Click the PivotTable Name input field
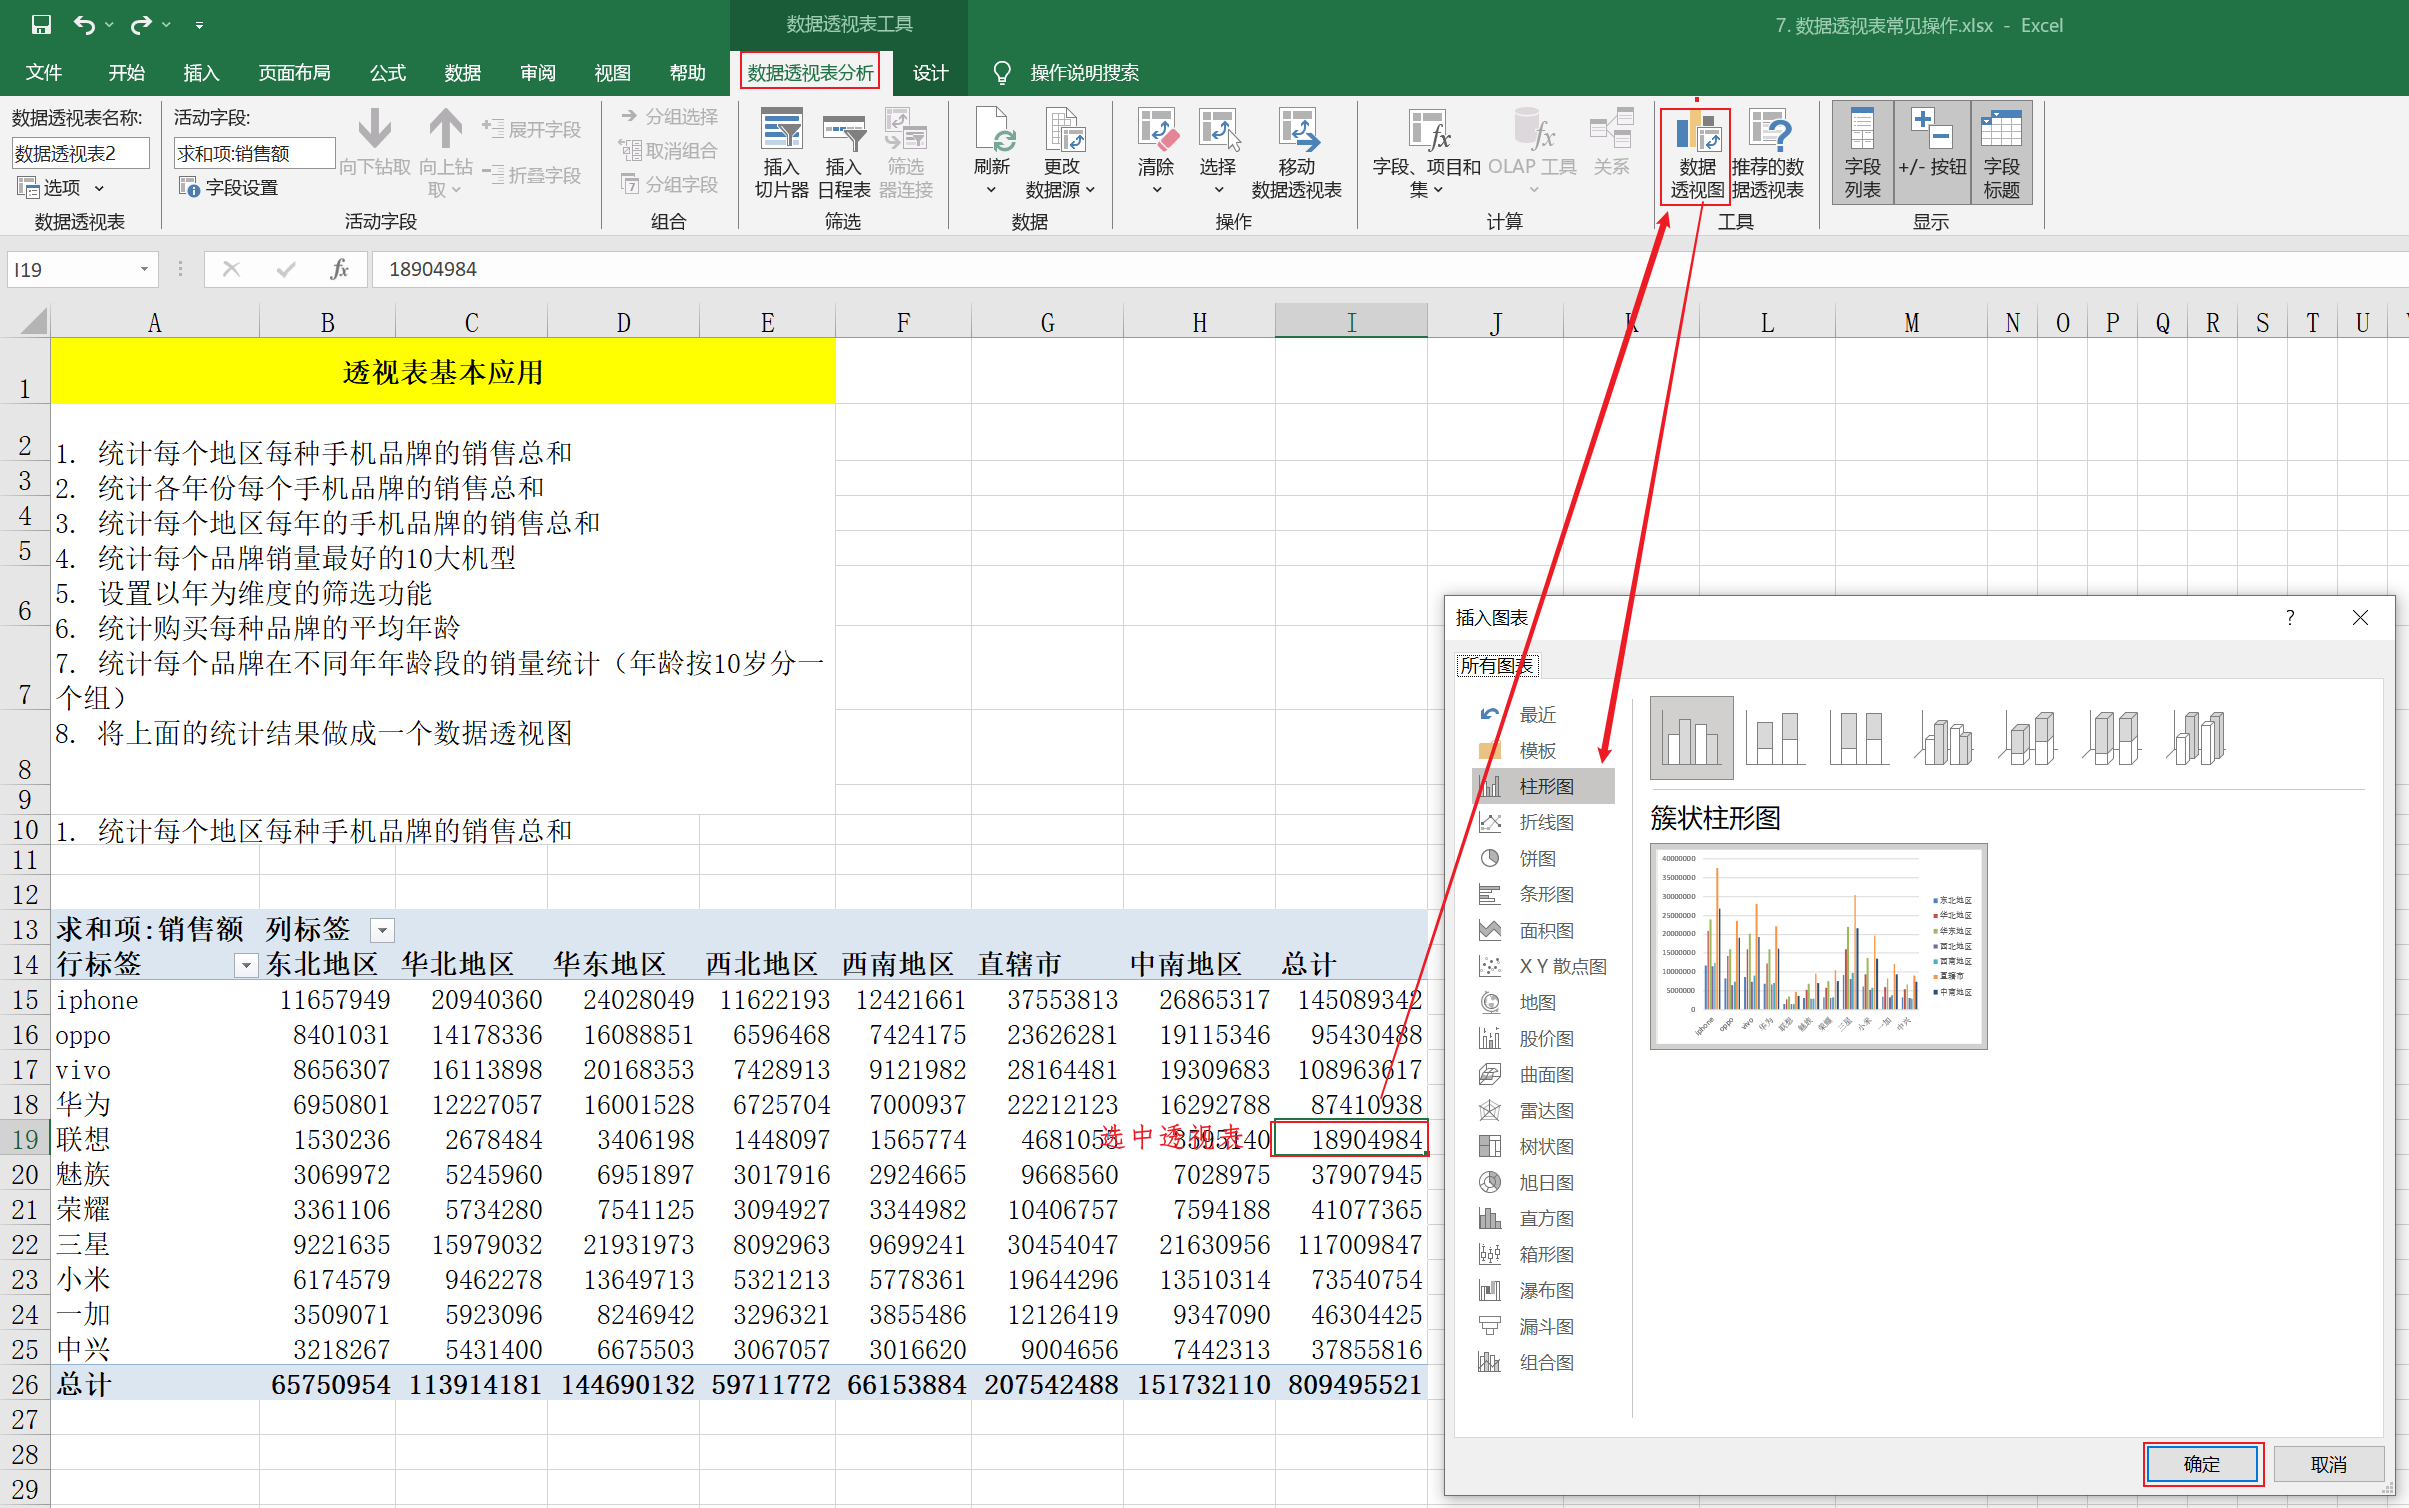 tap(80, 153)
